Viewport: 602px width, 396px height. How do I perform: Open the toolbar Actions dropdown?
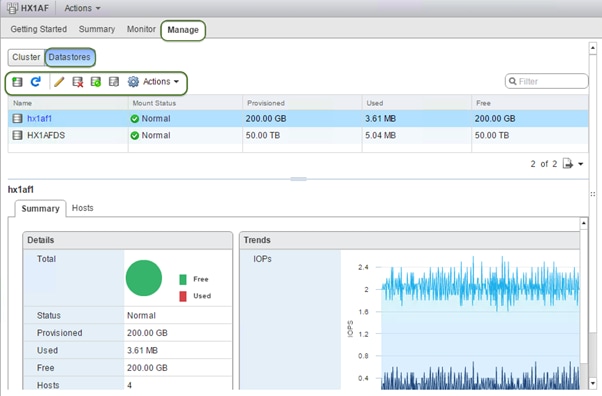point(161,81)
